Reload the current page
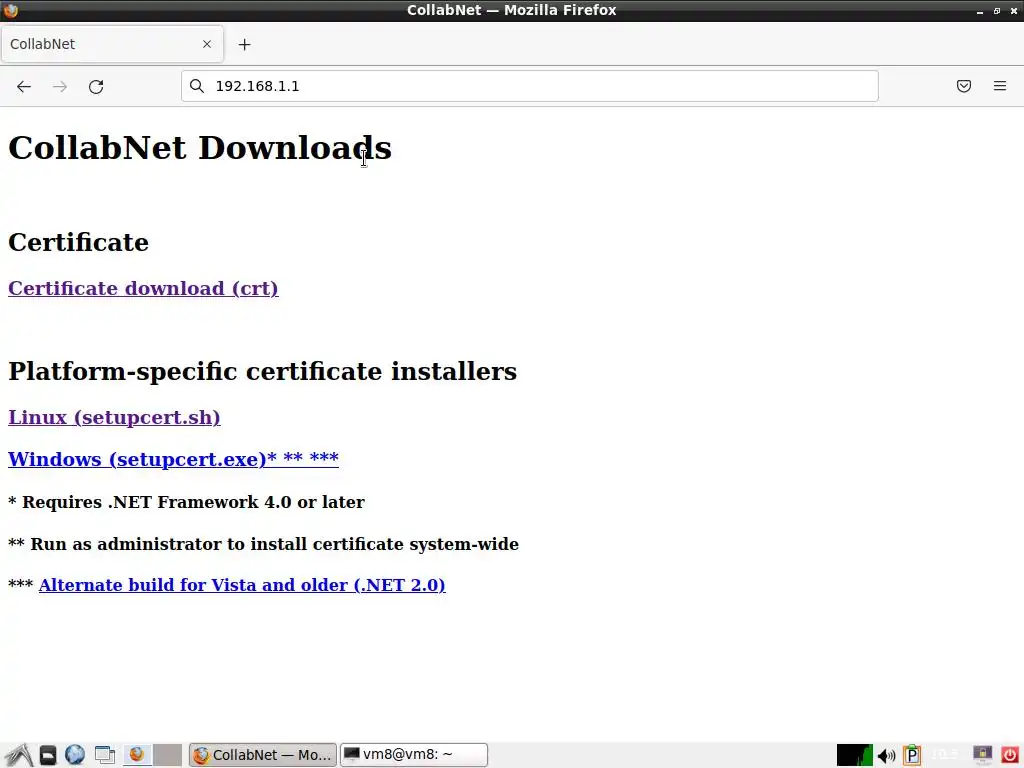This screenshot has width=1024, height=768. pyautogui.click(x=96, y=86)
